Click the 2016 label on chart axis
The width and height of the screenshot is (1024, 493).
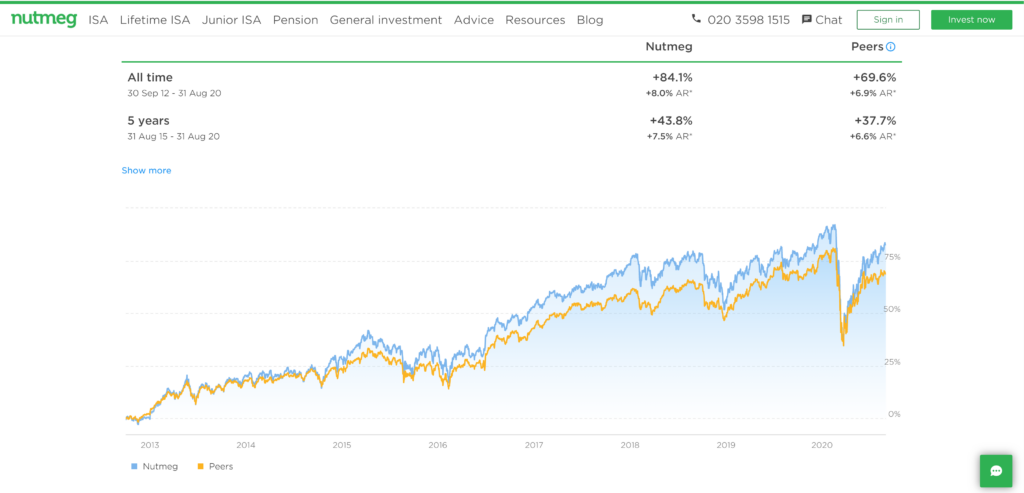pos(438,445)
